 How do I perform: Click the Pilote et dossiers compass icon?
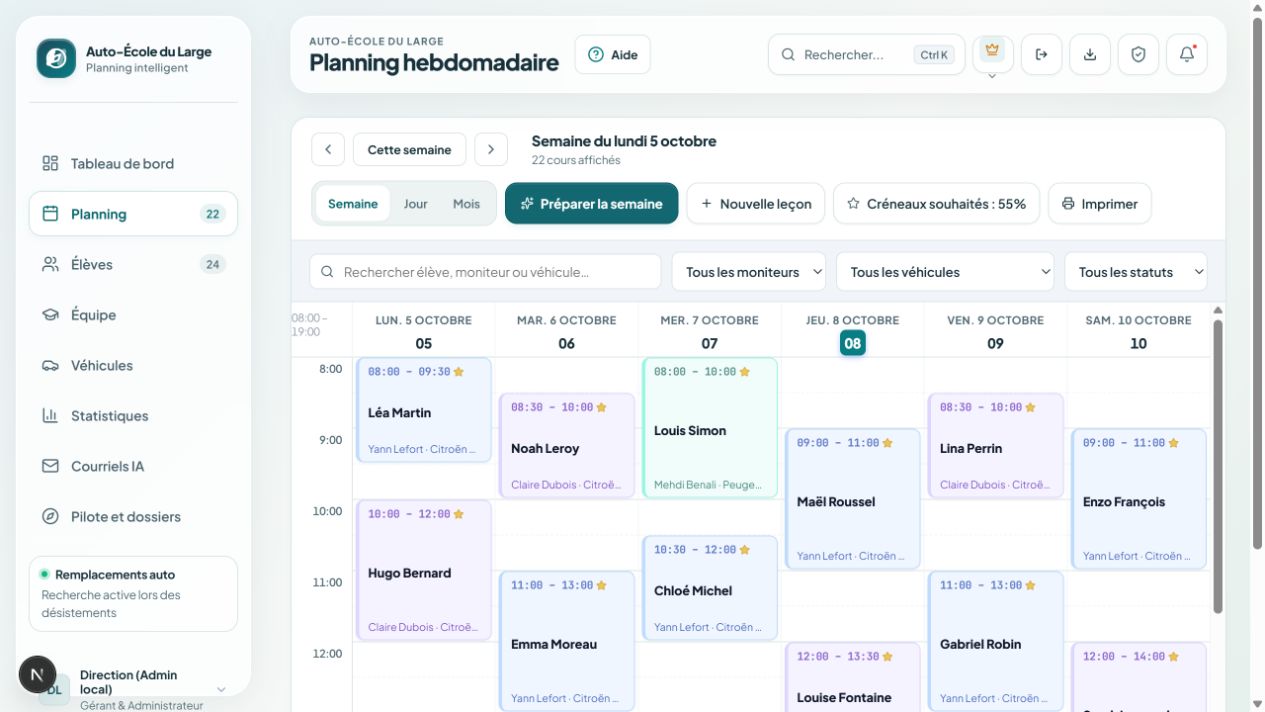click(x=50, y=517)
